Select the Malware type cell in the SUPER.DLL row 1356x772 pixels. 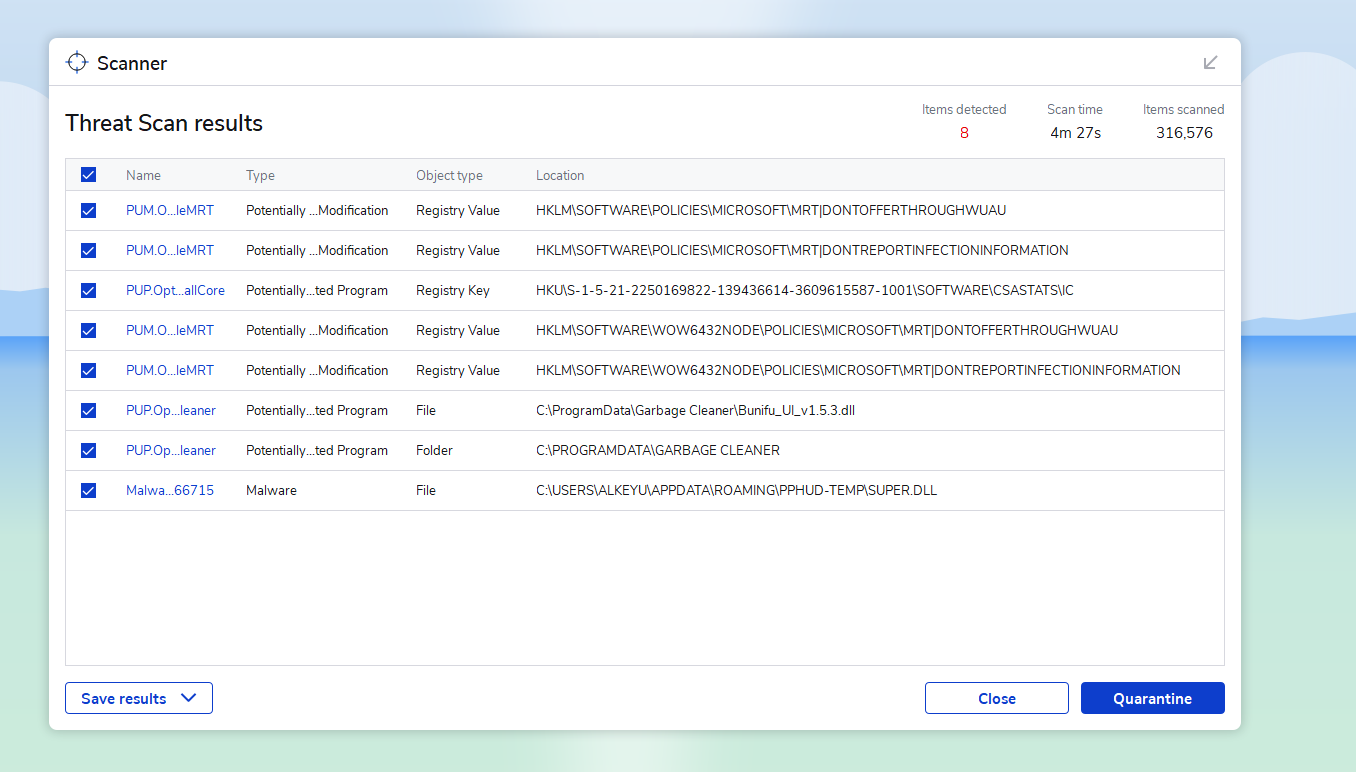[271, 491]
